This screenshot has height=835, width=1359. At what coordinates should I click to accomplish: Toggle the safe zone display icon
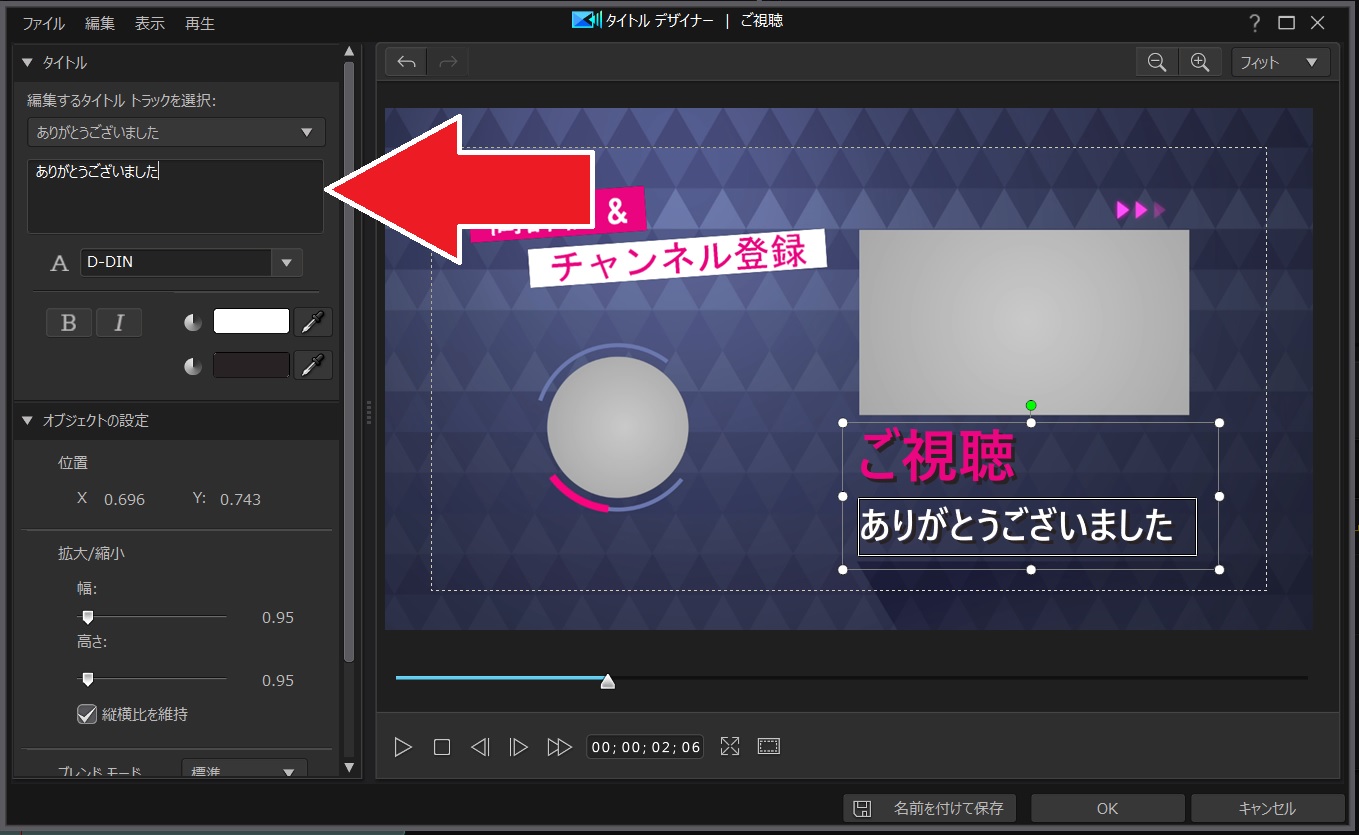click(x=768, y=746)
